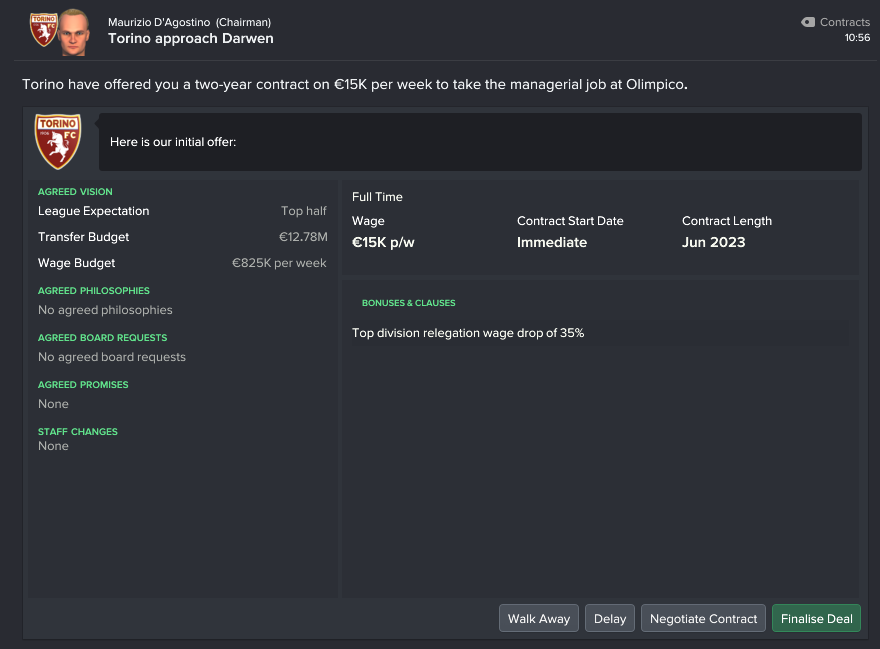Viewport: 880px width, 649px height.
Task: Select the Wage Budget row
Action: point(182,263)
